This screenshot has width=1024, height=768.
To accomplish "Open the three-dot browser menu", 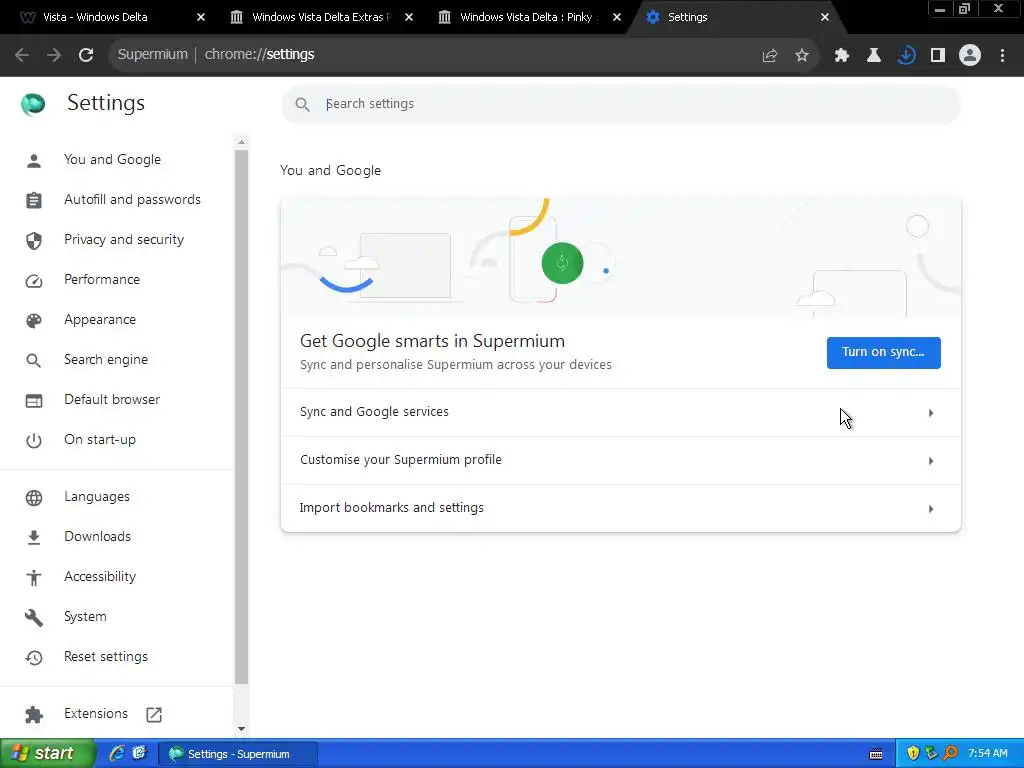I will (x=1002, y=56).
